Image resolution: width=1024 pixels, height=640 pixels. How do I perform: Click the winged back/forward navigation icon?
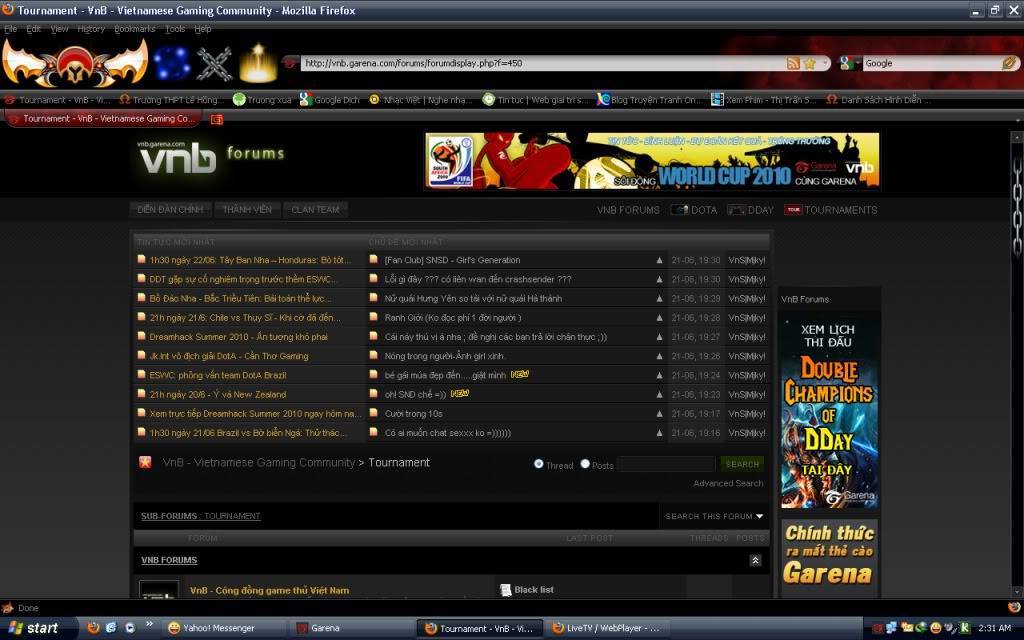(75, 63)
